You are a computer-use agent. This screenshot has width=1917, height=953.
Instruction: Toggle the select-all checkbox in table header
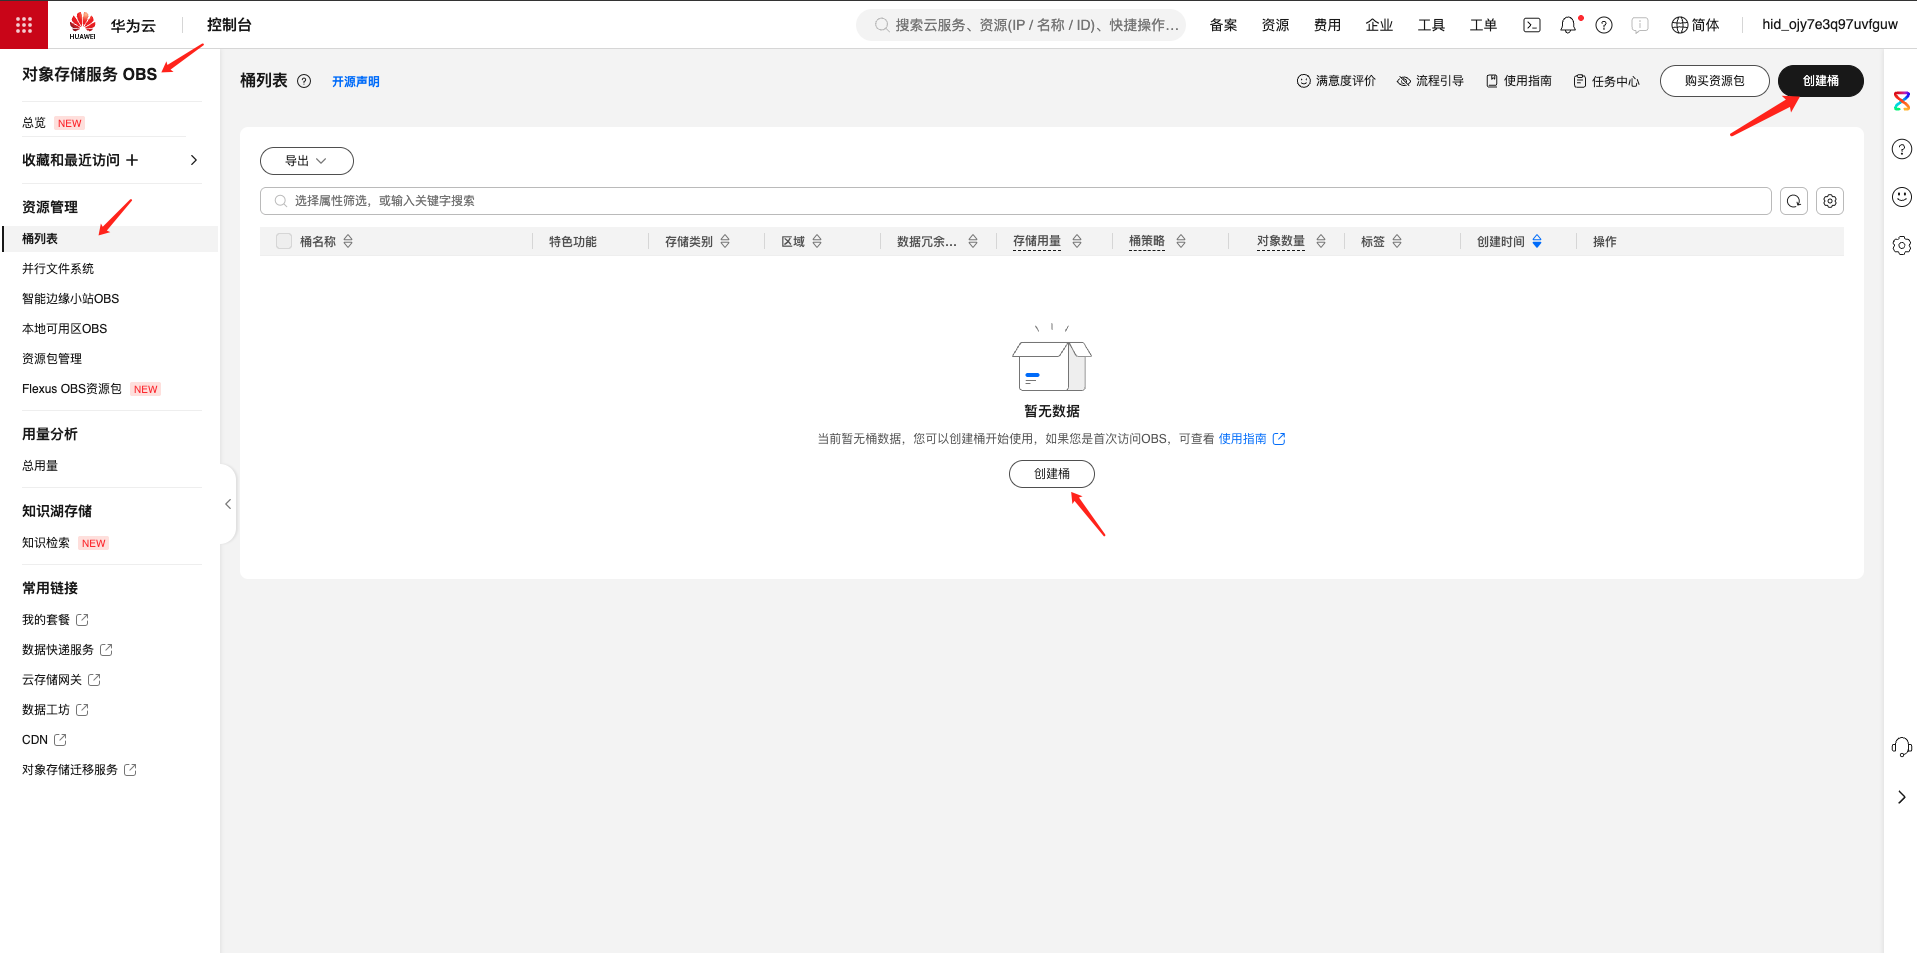tap(284, 241)
